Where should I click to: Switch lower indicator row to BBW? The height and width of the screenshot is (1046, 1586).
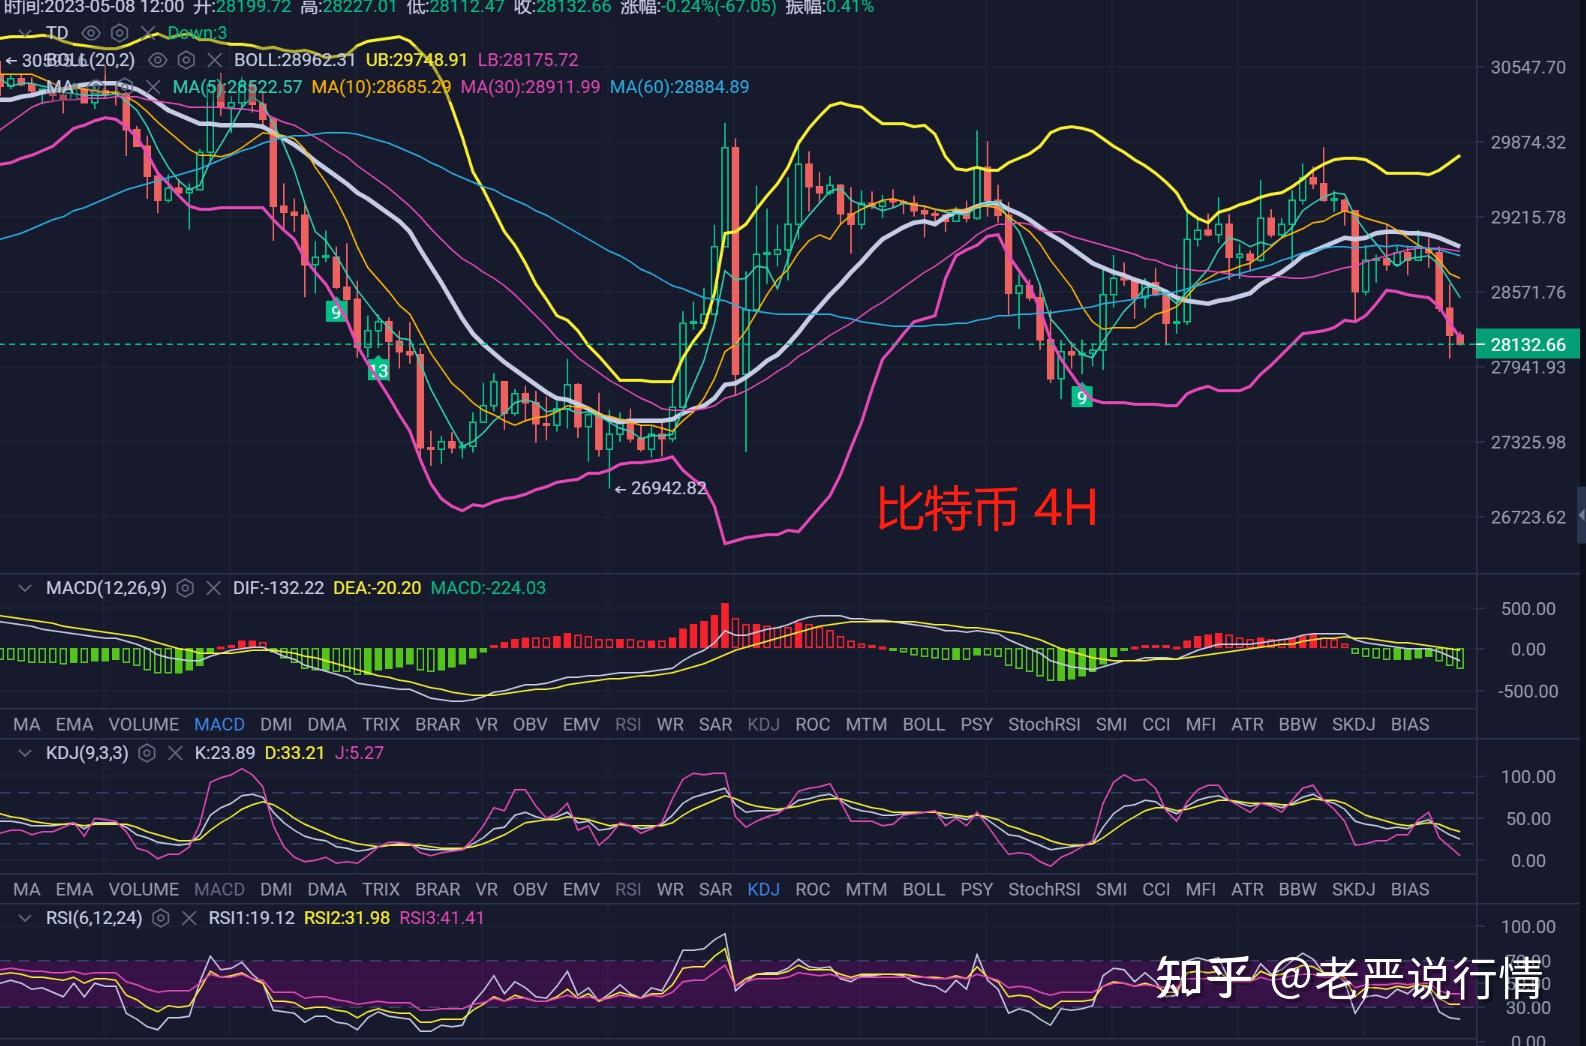(x=1297, y=889)
